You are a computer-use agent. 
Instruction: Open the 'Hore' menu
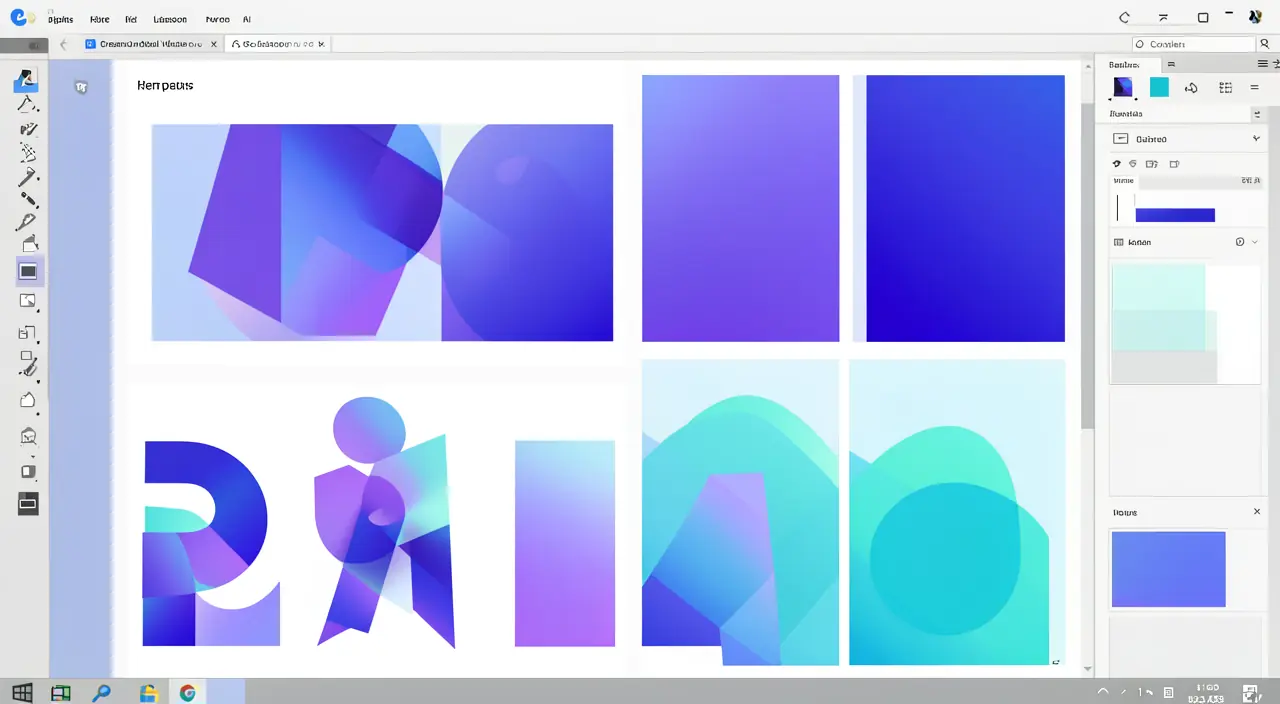(x=99, y=19)
